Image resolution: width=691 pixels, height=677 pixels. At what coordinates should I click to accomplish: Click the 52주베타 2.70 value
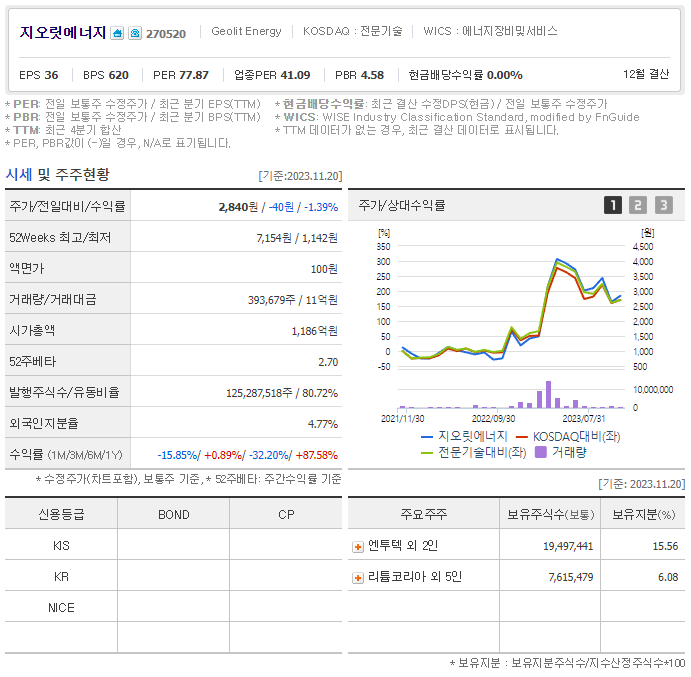(x=328, y=362)
